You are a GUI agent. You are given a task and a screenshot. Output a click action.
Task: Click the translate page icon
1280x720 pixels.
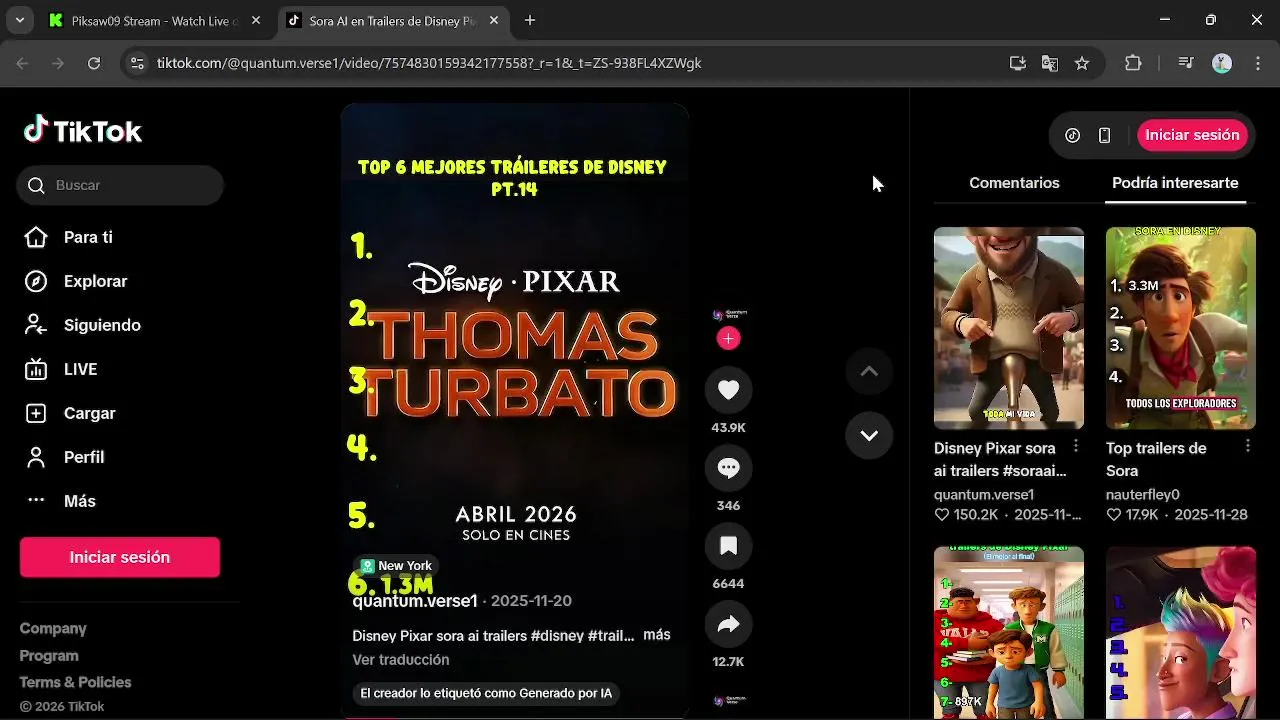pyautogui.click(x=1050, y=63)
